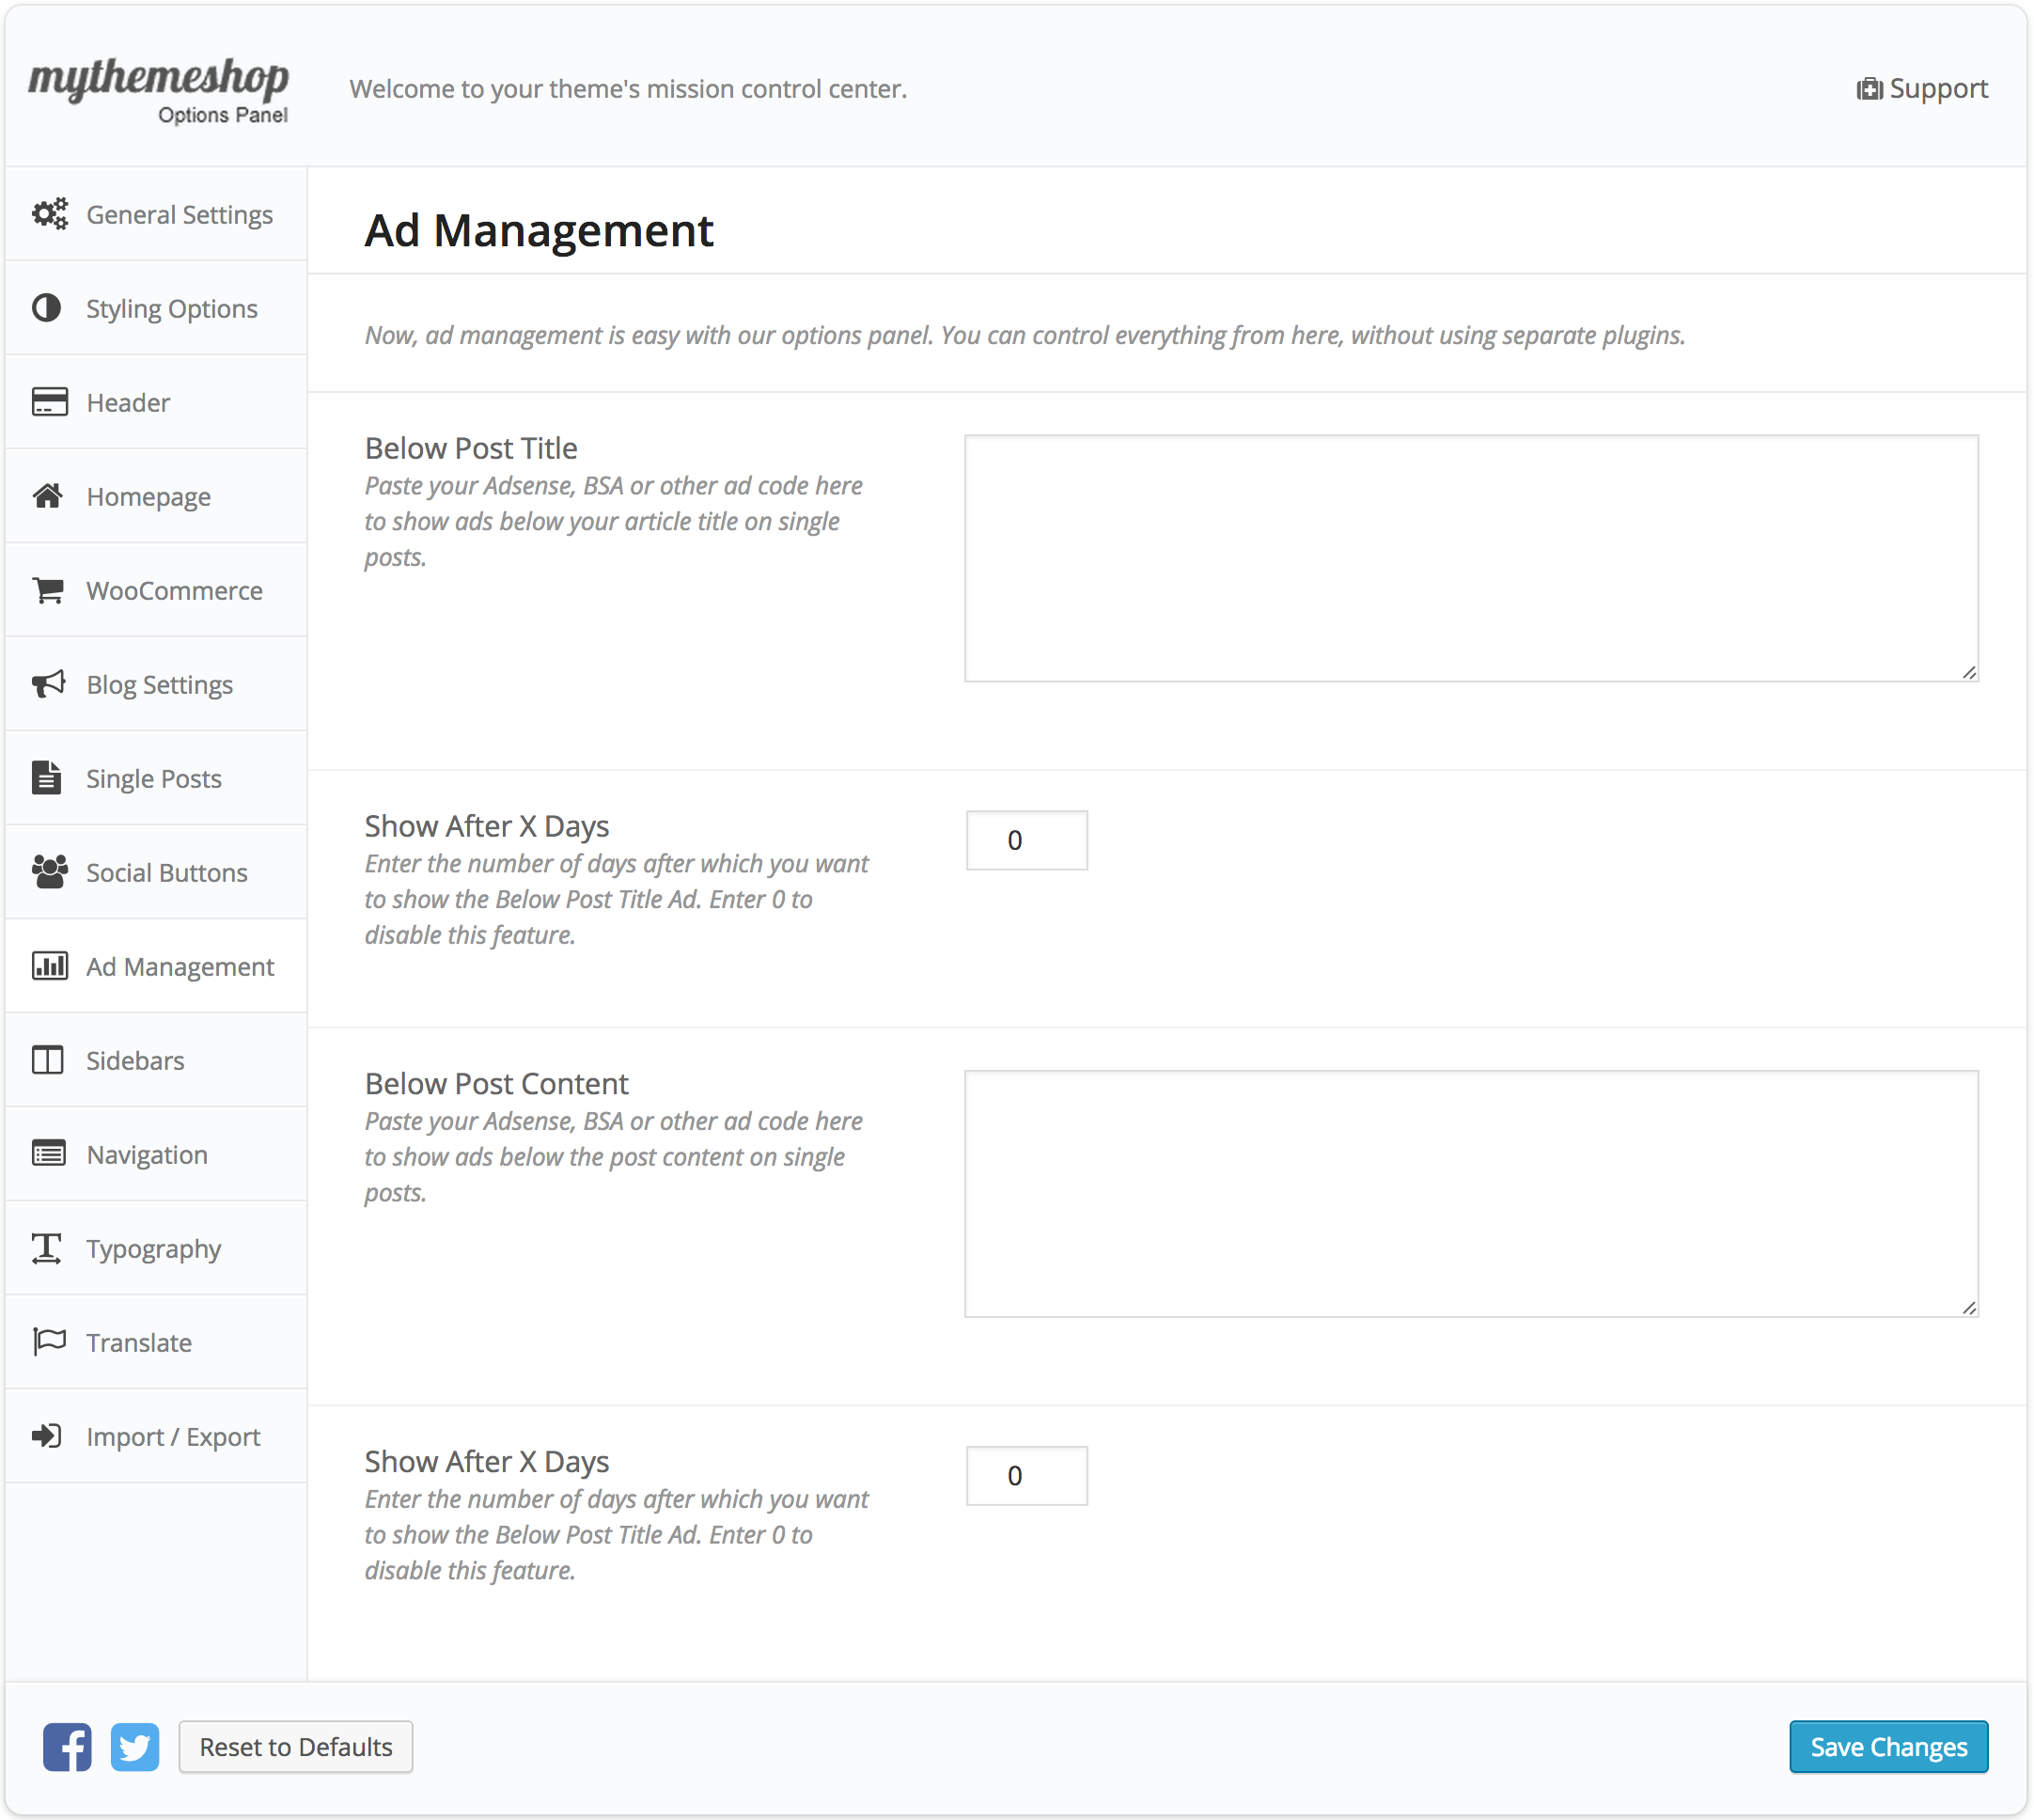Click the Reset to Defaults button
The width and height of the screenshot is (2034, 1820).
coord(296,1747)
